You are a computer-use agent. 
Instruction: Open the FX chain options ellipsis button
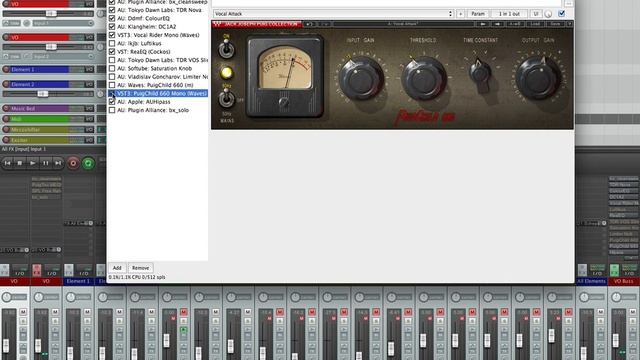point(569,3)
